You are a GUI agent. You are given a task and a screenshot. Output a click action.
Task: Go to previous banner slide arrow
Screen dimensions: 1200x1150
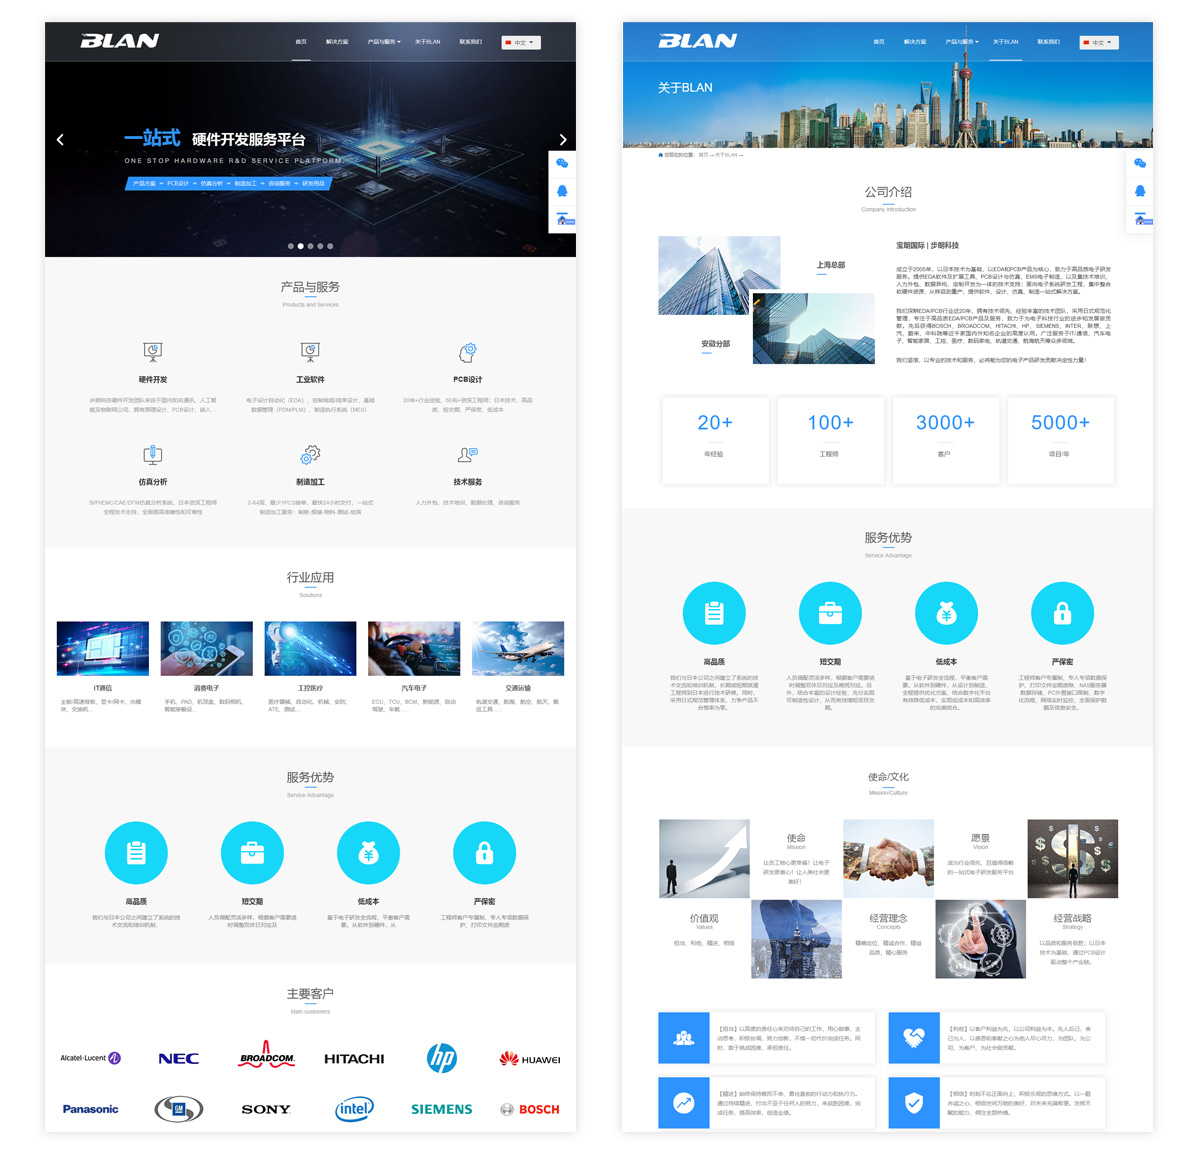pos(60,140)
